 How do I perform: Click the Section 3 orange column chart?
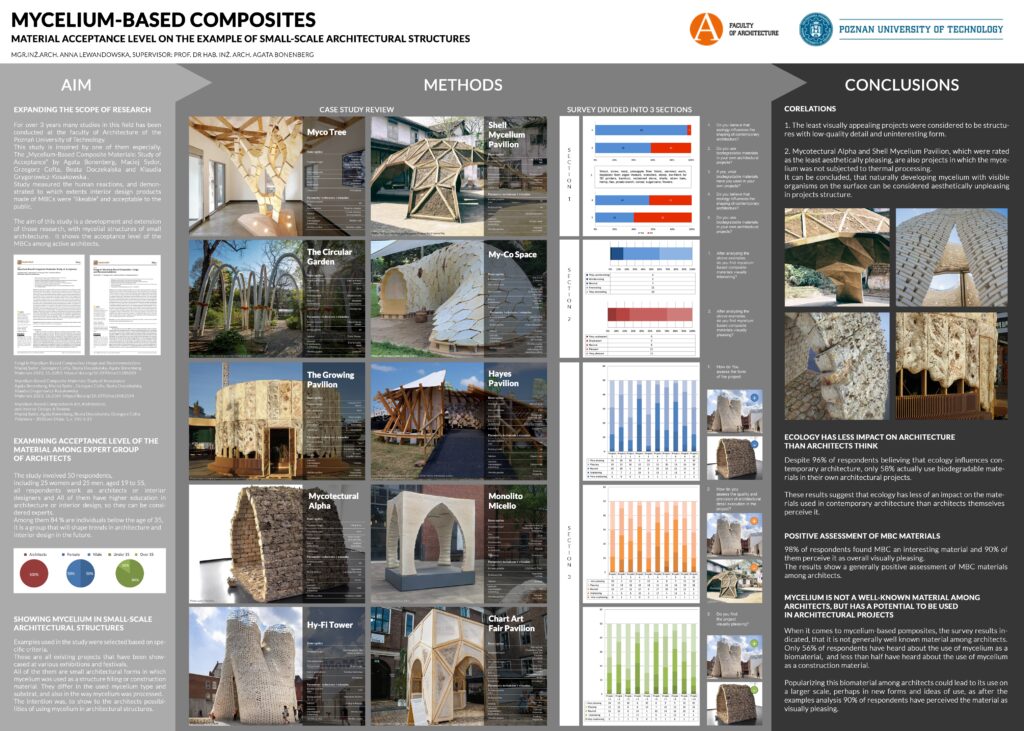coord(641,544)
